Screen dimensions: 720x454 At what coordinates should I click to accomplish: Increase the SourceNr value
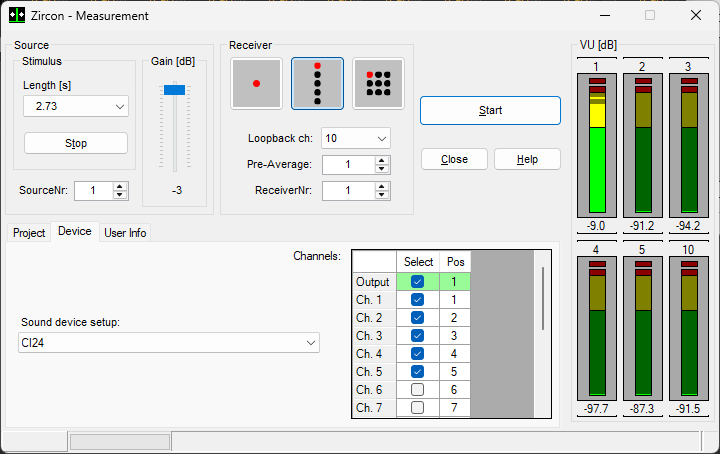(120, 186)
